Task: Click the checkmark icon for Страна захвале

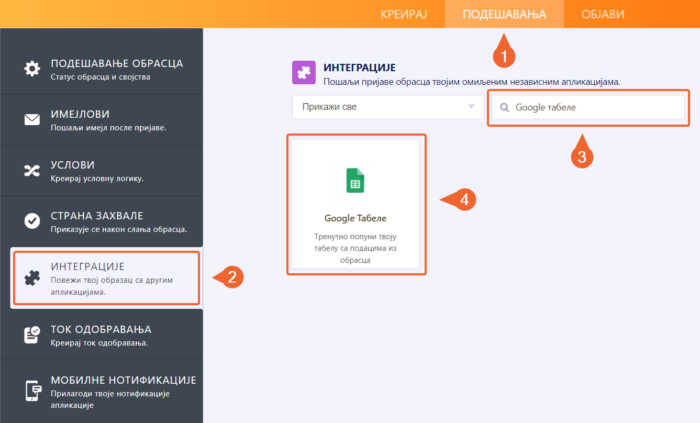Action: click(32, 221)
